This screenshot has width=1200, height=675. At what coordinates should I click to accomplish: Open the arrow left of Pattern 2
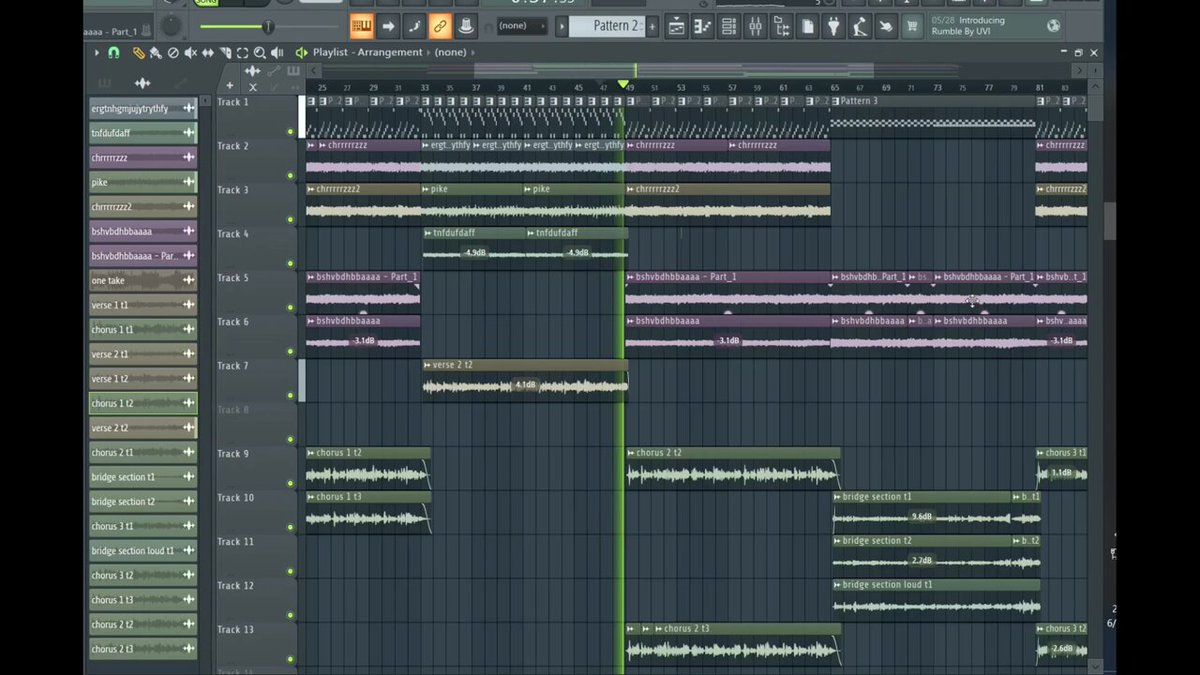click(x=562, y=26)
